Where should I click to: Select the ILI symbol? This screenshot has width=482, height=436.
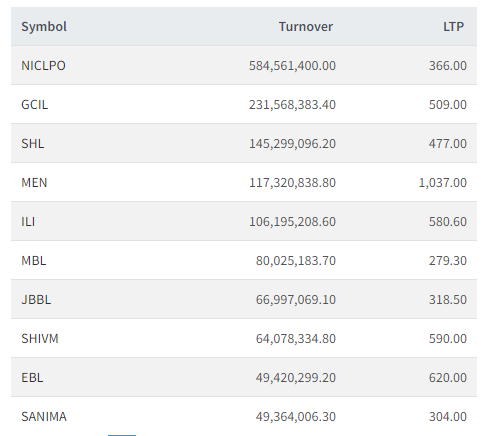tap(28, 222)
